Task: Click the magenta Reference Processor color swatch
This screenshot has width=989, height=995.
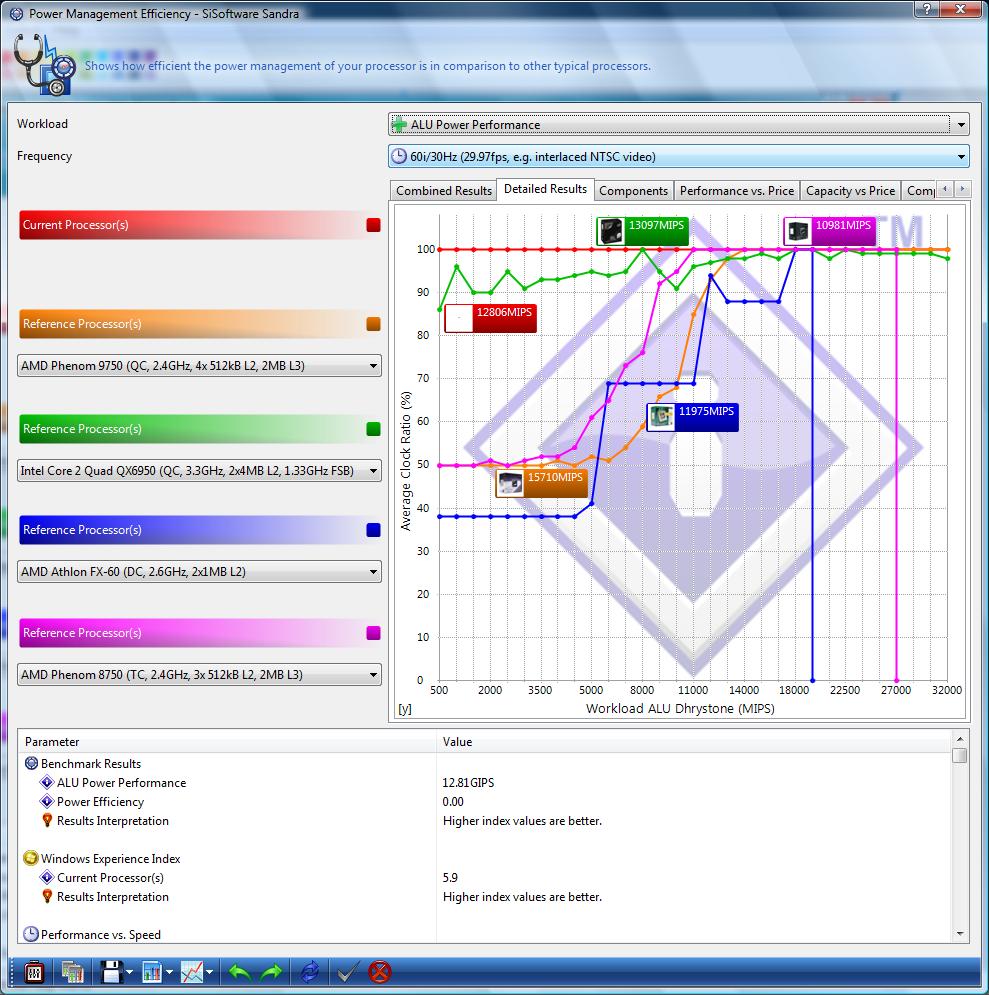Action: coord(374,633)
